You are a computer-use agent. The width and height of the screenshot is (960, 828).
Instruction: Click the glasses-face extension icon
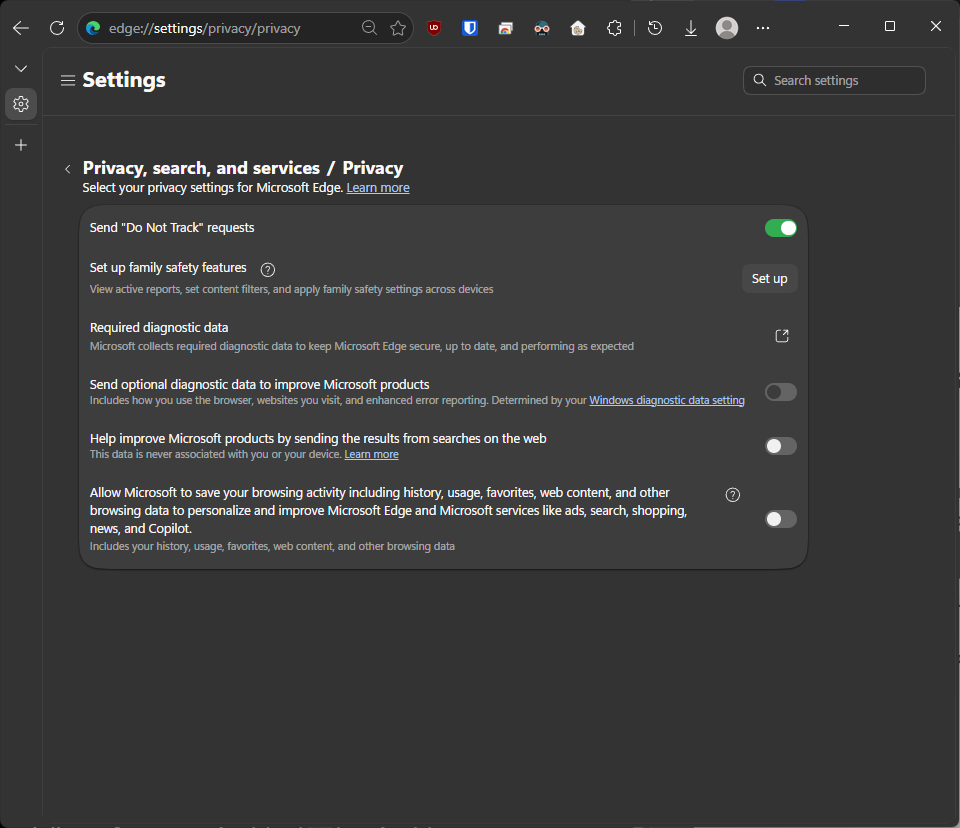pos(542,28)
